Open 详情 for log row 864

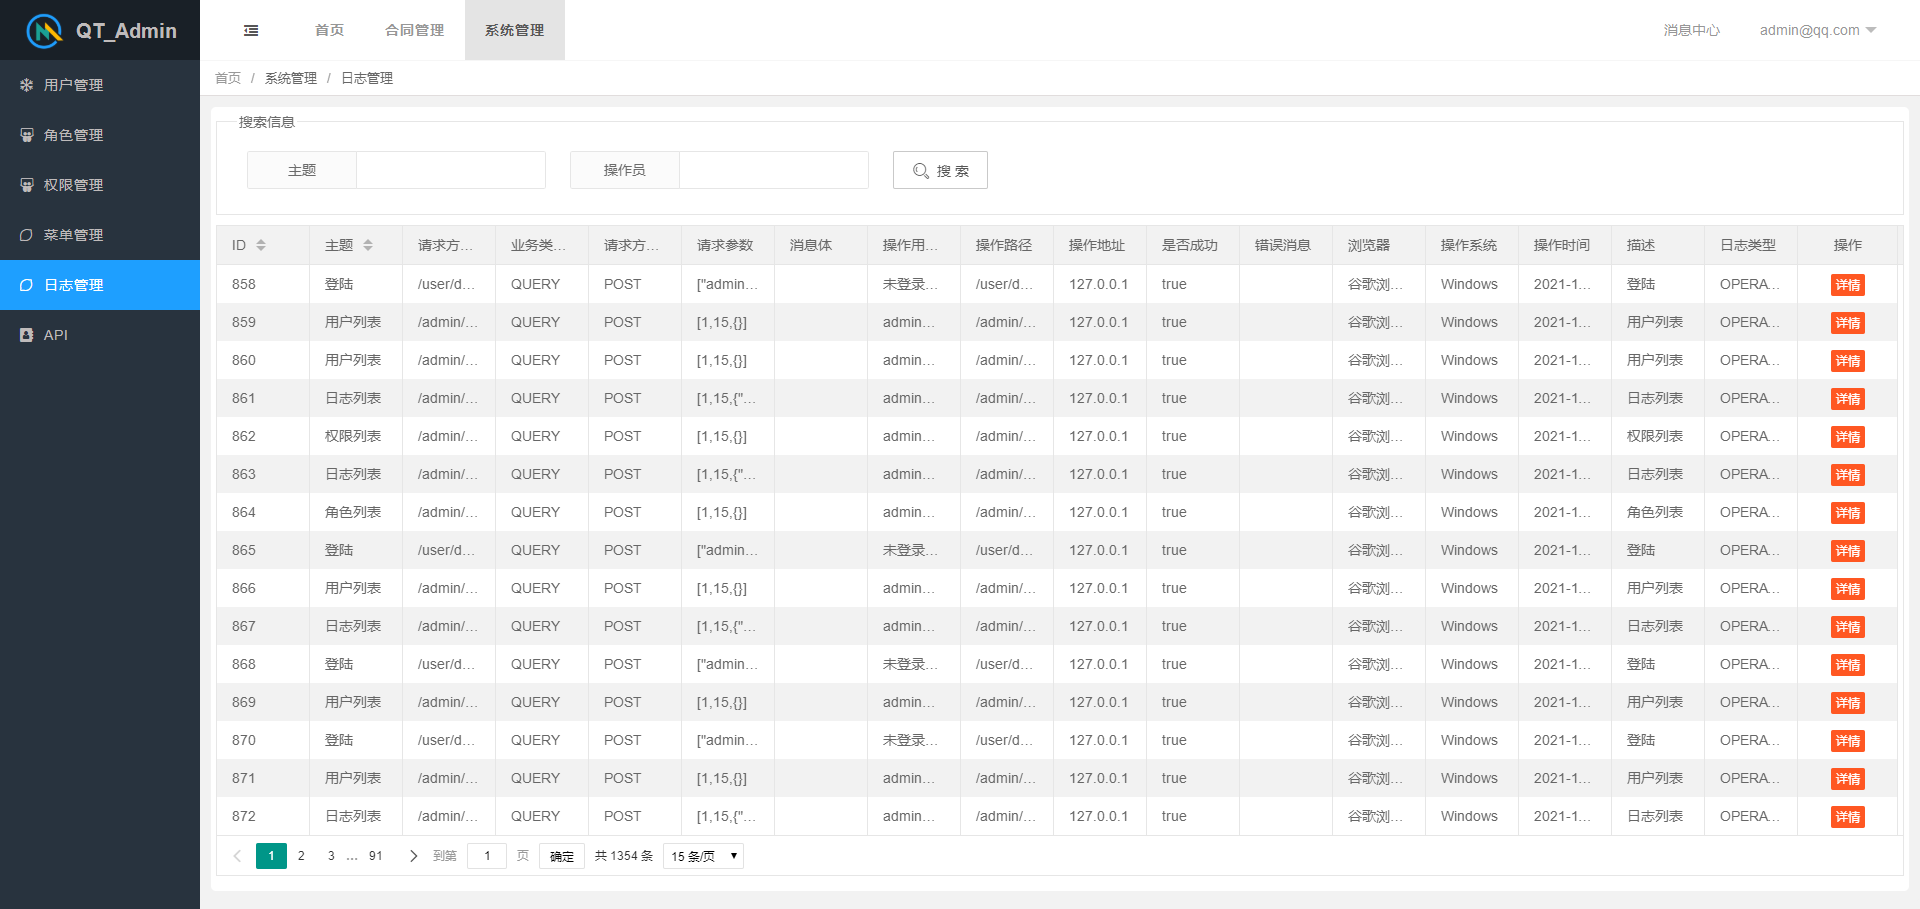1847,513
